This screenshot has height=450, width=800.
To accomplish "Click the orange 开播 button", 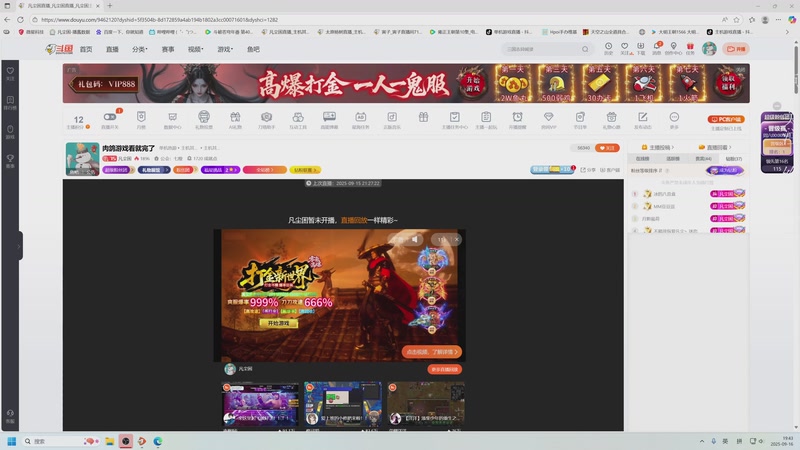I will point(736,49).
